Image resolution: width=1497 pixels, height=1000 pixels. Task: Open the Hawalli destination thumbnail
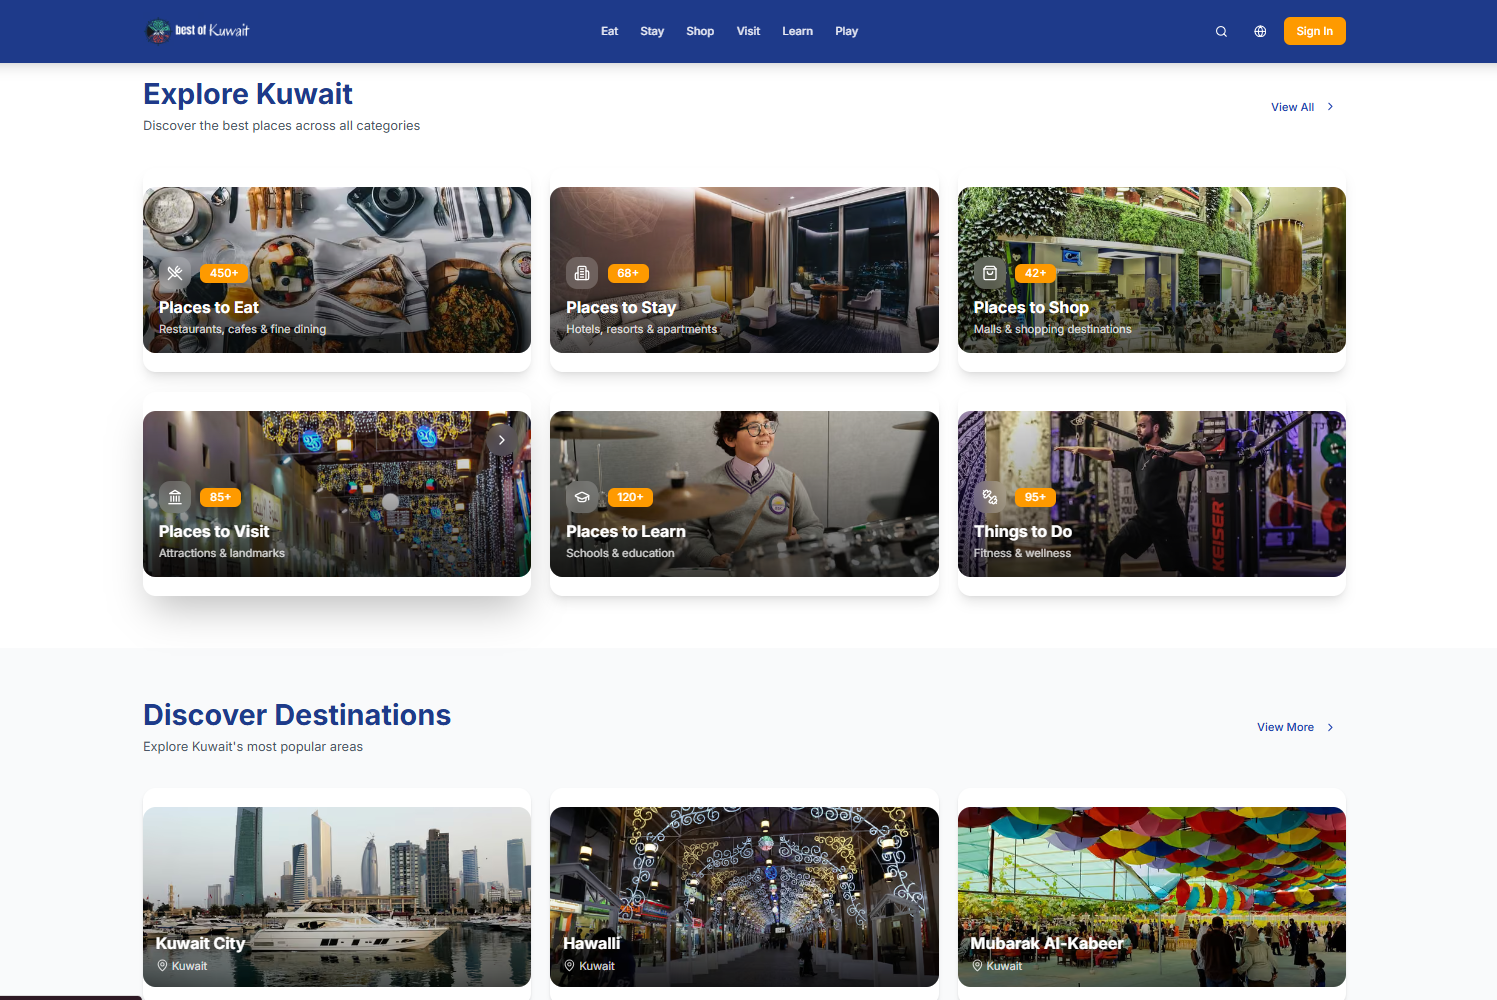[x=744, y=897]
